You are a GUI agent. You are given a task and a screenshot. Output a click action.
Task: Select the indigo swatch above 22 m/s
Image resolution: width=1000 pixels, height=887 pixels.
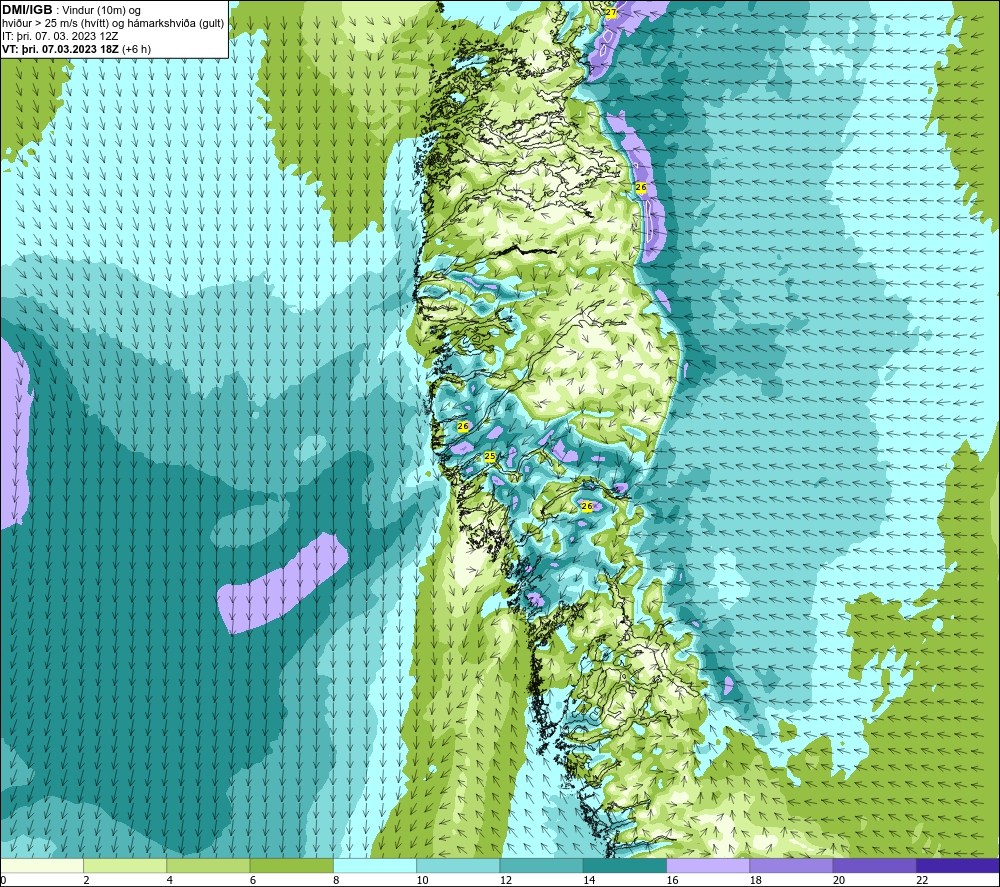pos(957,865)
